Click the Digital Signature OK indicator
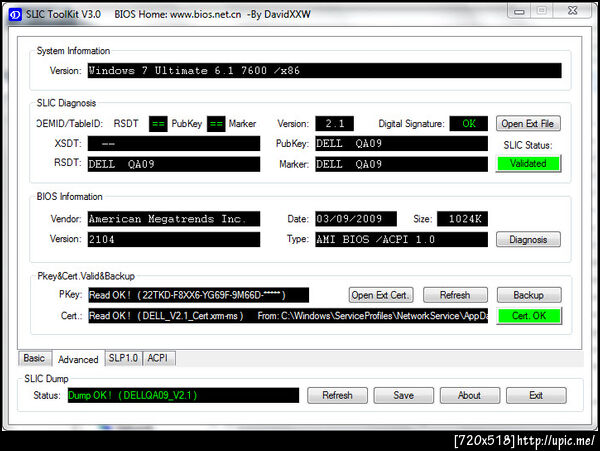 [469, 124]
